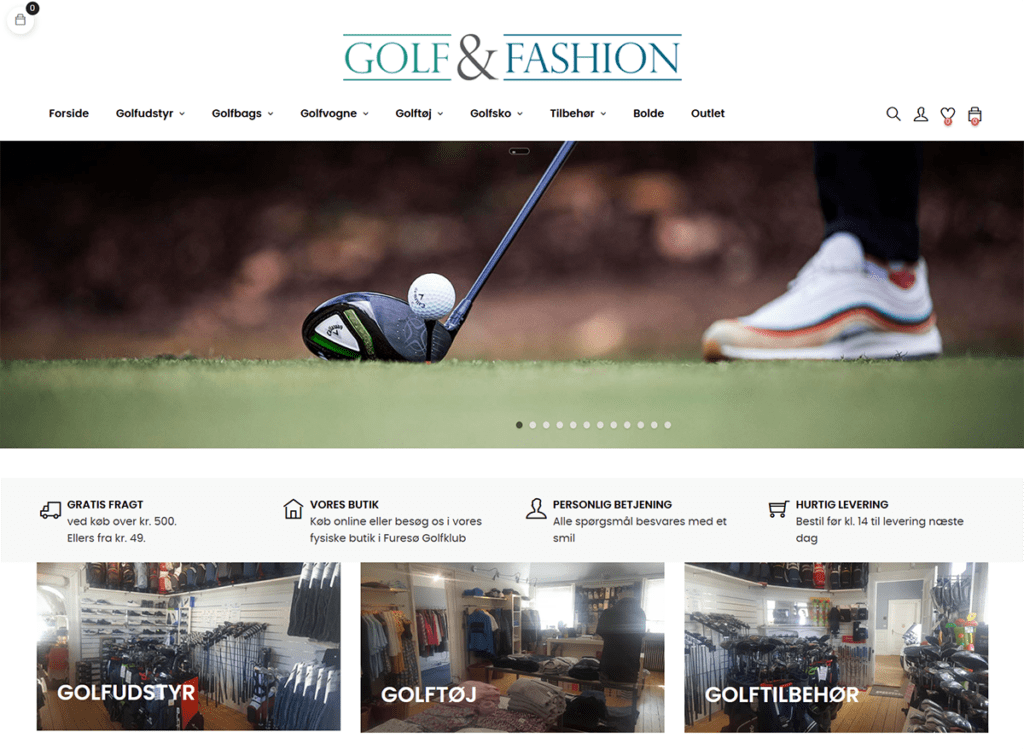Open the user account icon
Viewport: 1024px width, 749px height.
pyautogui.click(x=921, y=114)
